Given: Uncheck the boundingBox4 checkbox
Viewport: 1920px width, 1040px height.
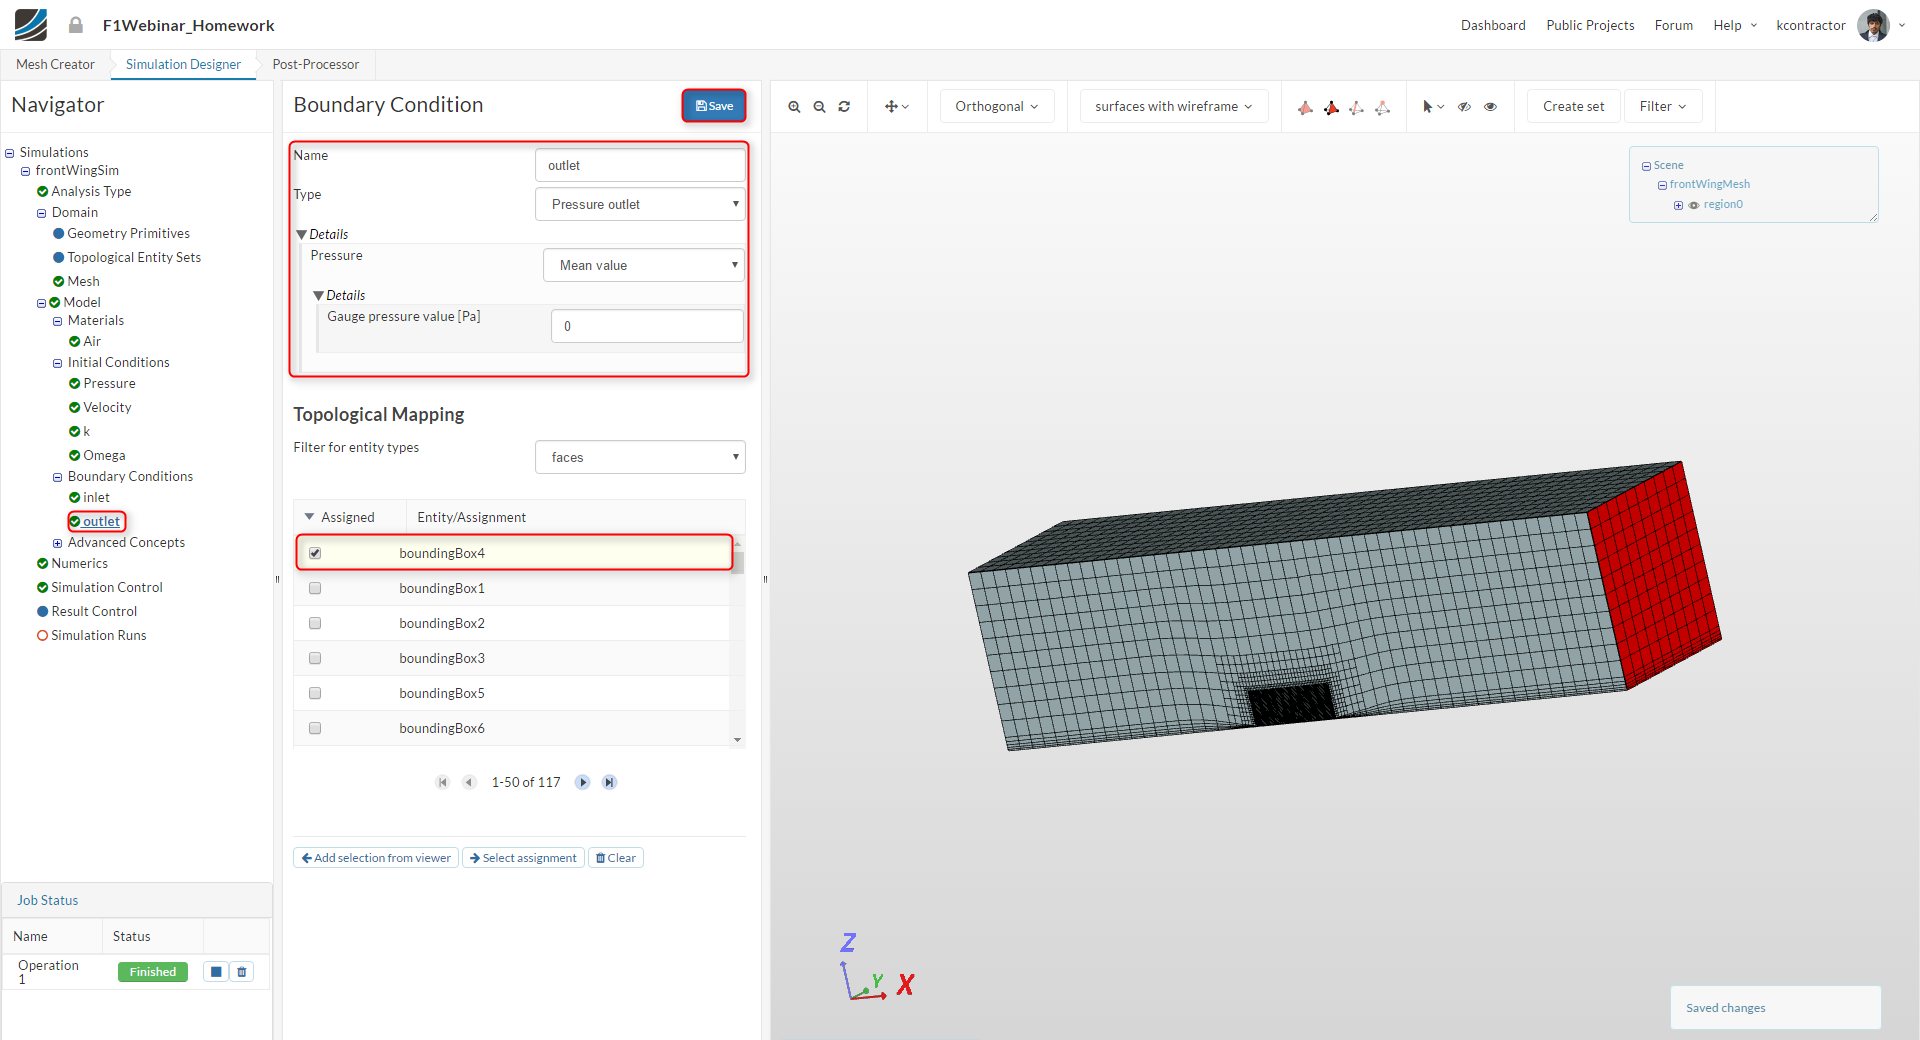Looking at the screenshot, I should [x=315, y=553].
